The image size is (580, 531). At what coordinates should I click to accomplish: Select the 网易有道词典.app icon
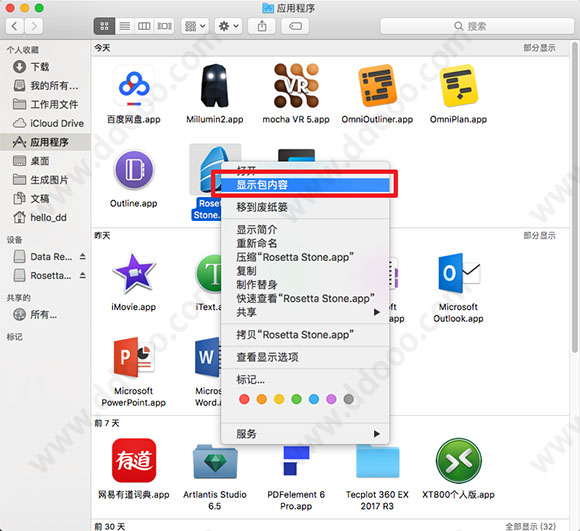click(x=134, y=460)
